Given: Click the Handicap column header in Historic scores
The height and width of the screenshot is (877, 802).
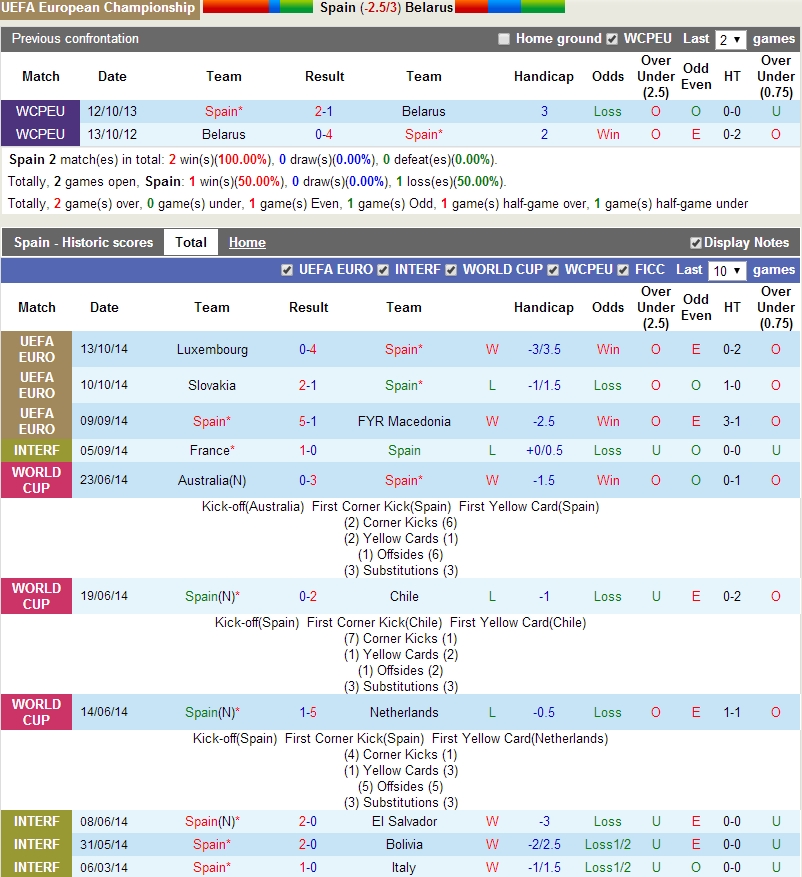Looking at the screenshot, I should pyautogui.click(x=544, y=308).
